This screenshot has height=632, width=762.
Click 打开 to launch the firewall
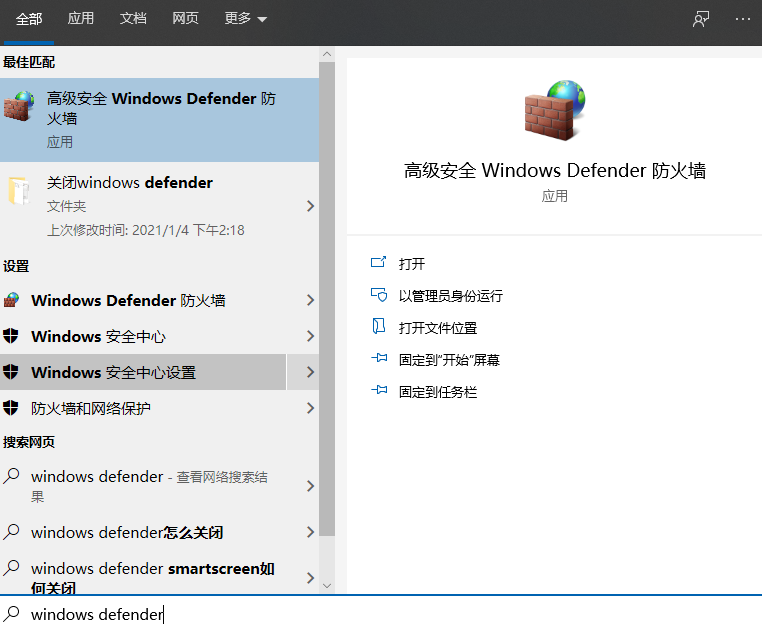pos(412,264)
